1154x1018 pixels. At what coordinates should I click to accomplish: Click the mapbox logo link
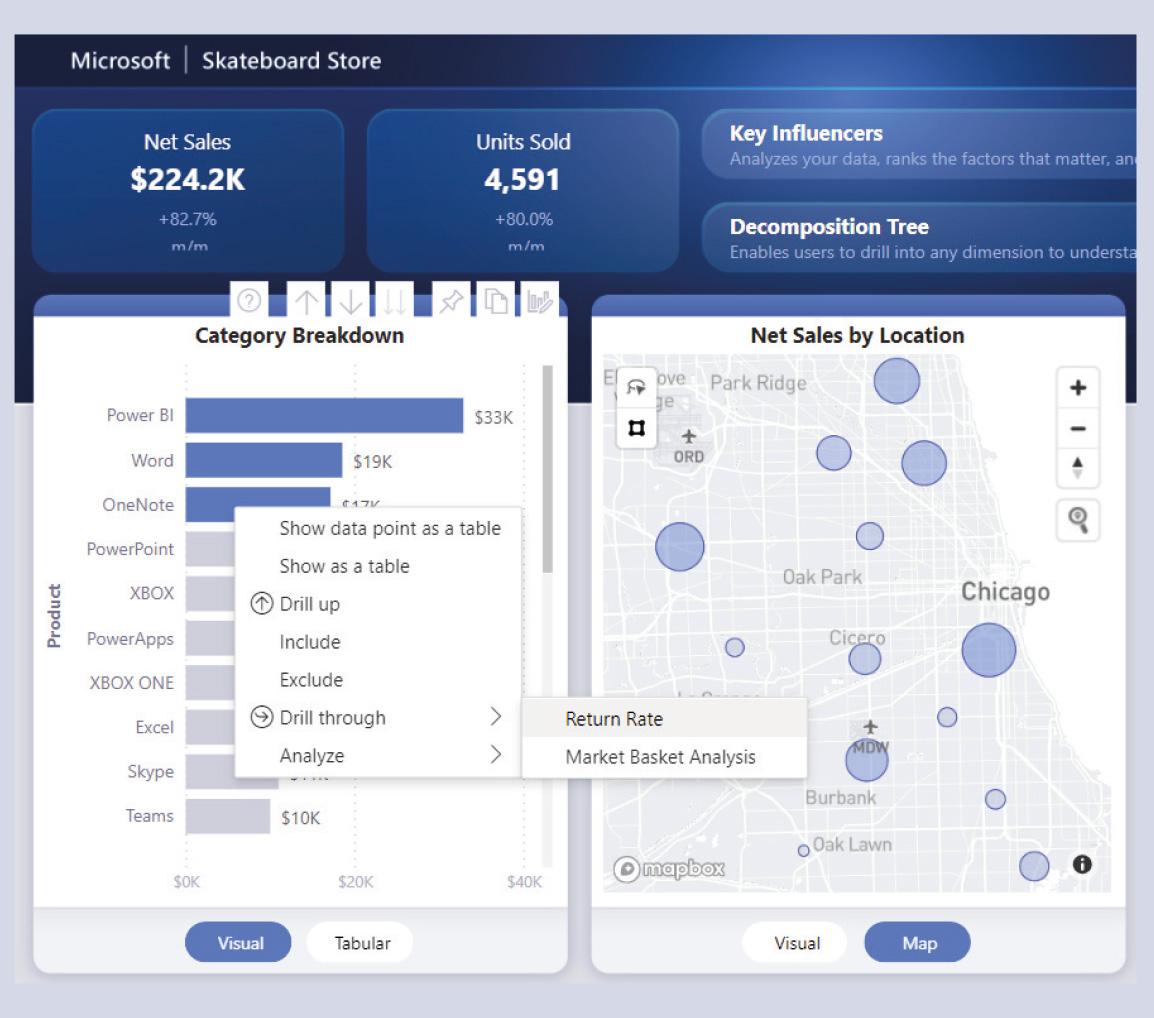[669, 869]
